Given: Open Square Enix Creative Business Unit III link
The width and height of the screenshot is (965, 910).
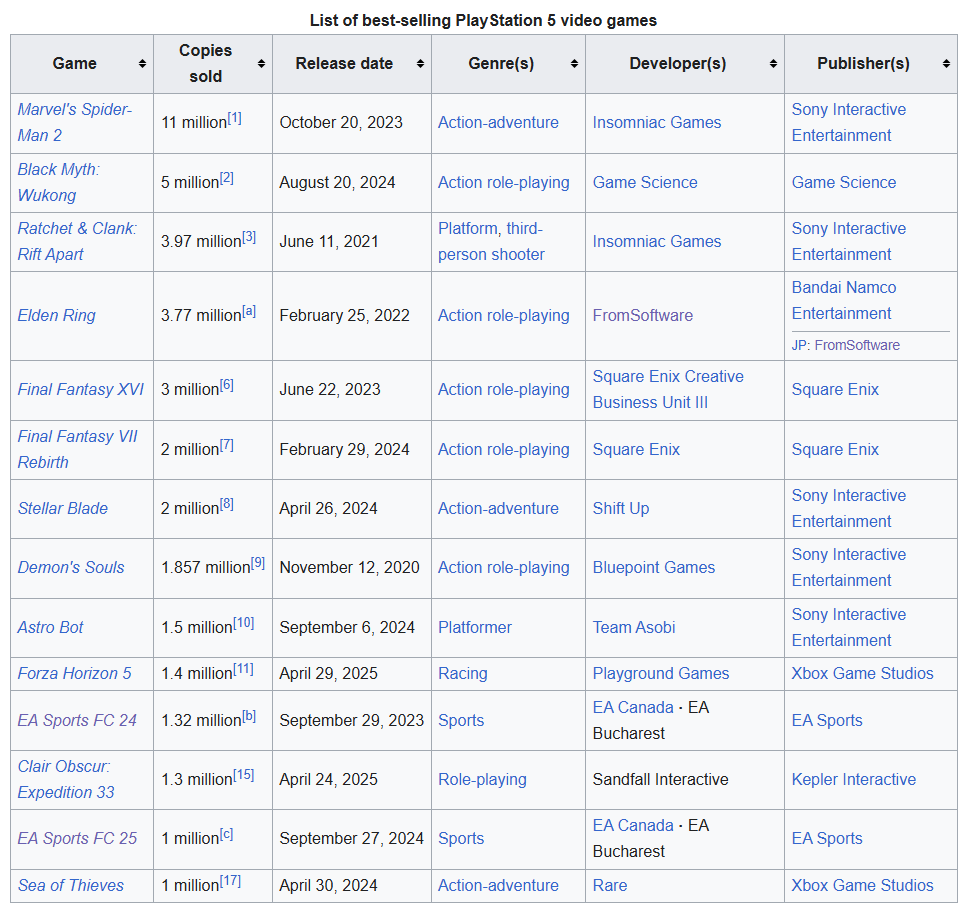Looking at the screenshot, I should [x=668, y=389].
